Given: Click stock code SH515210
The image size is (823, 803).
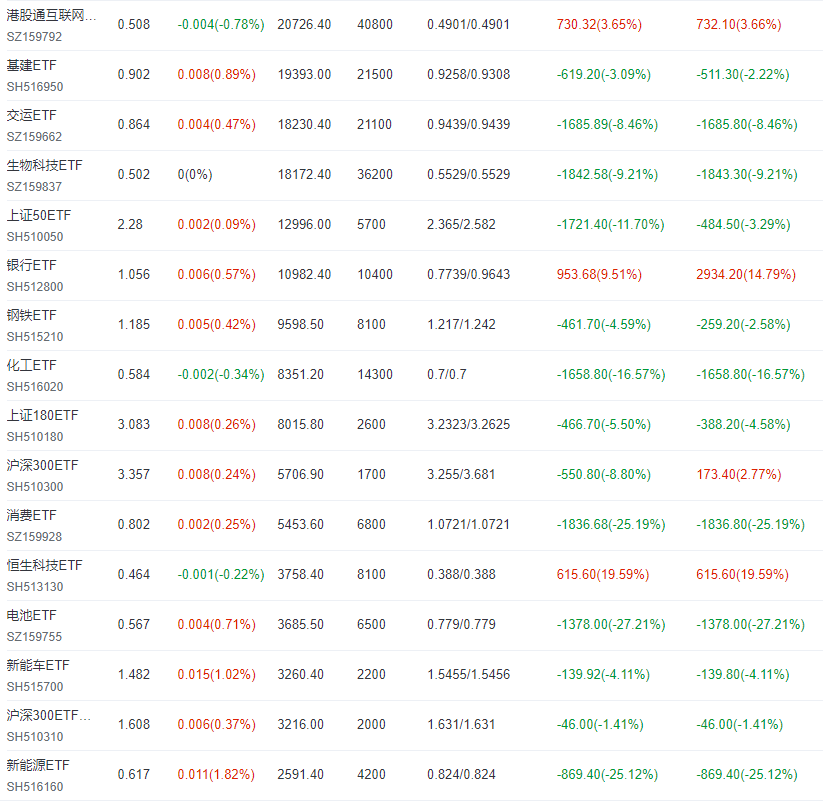Looking at the screenshot, I should pos(35,336).
